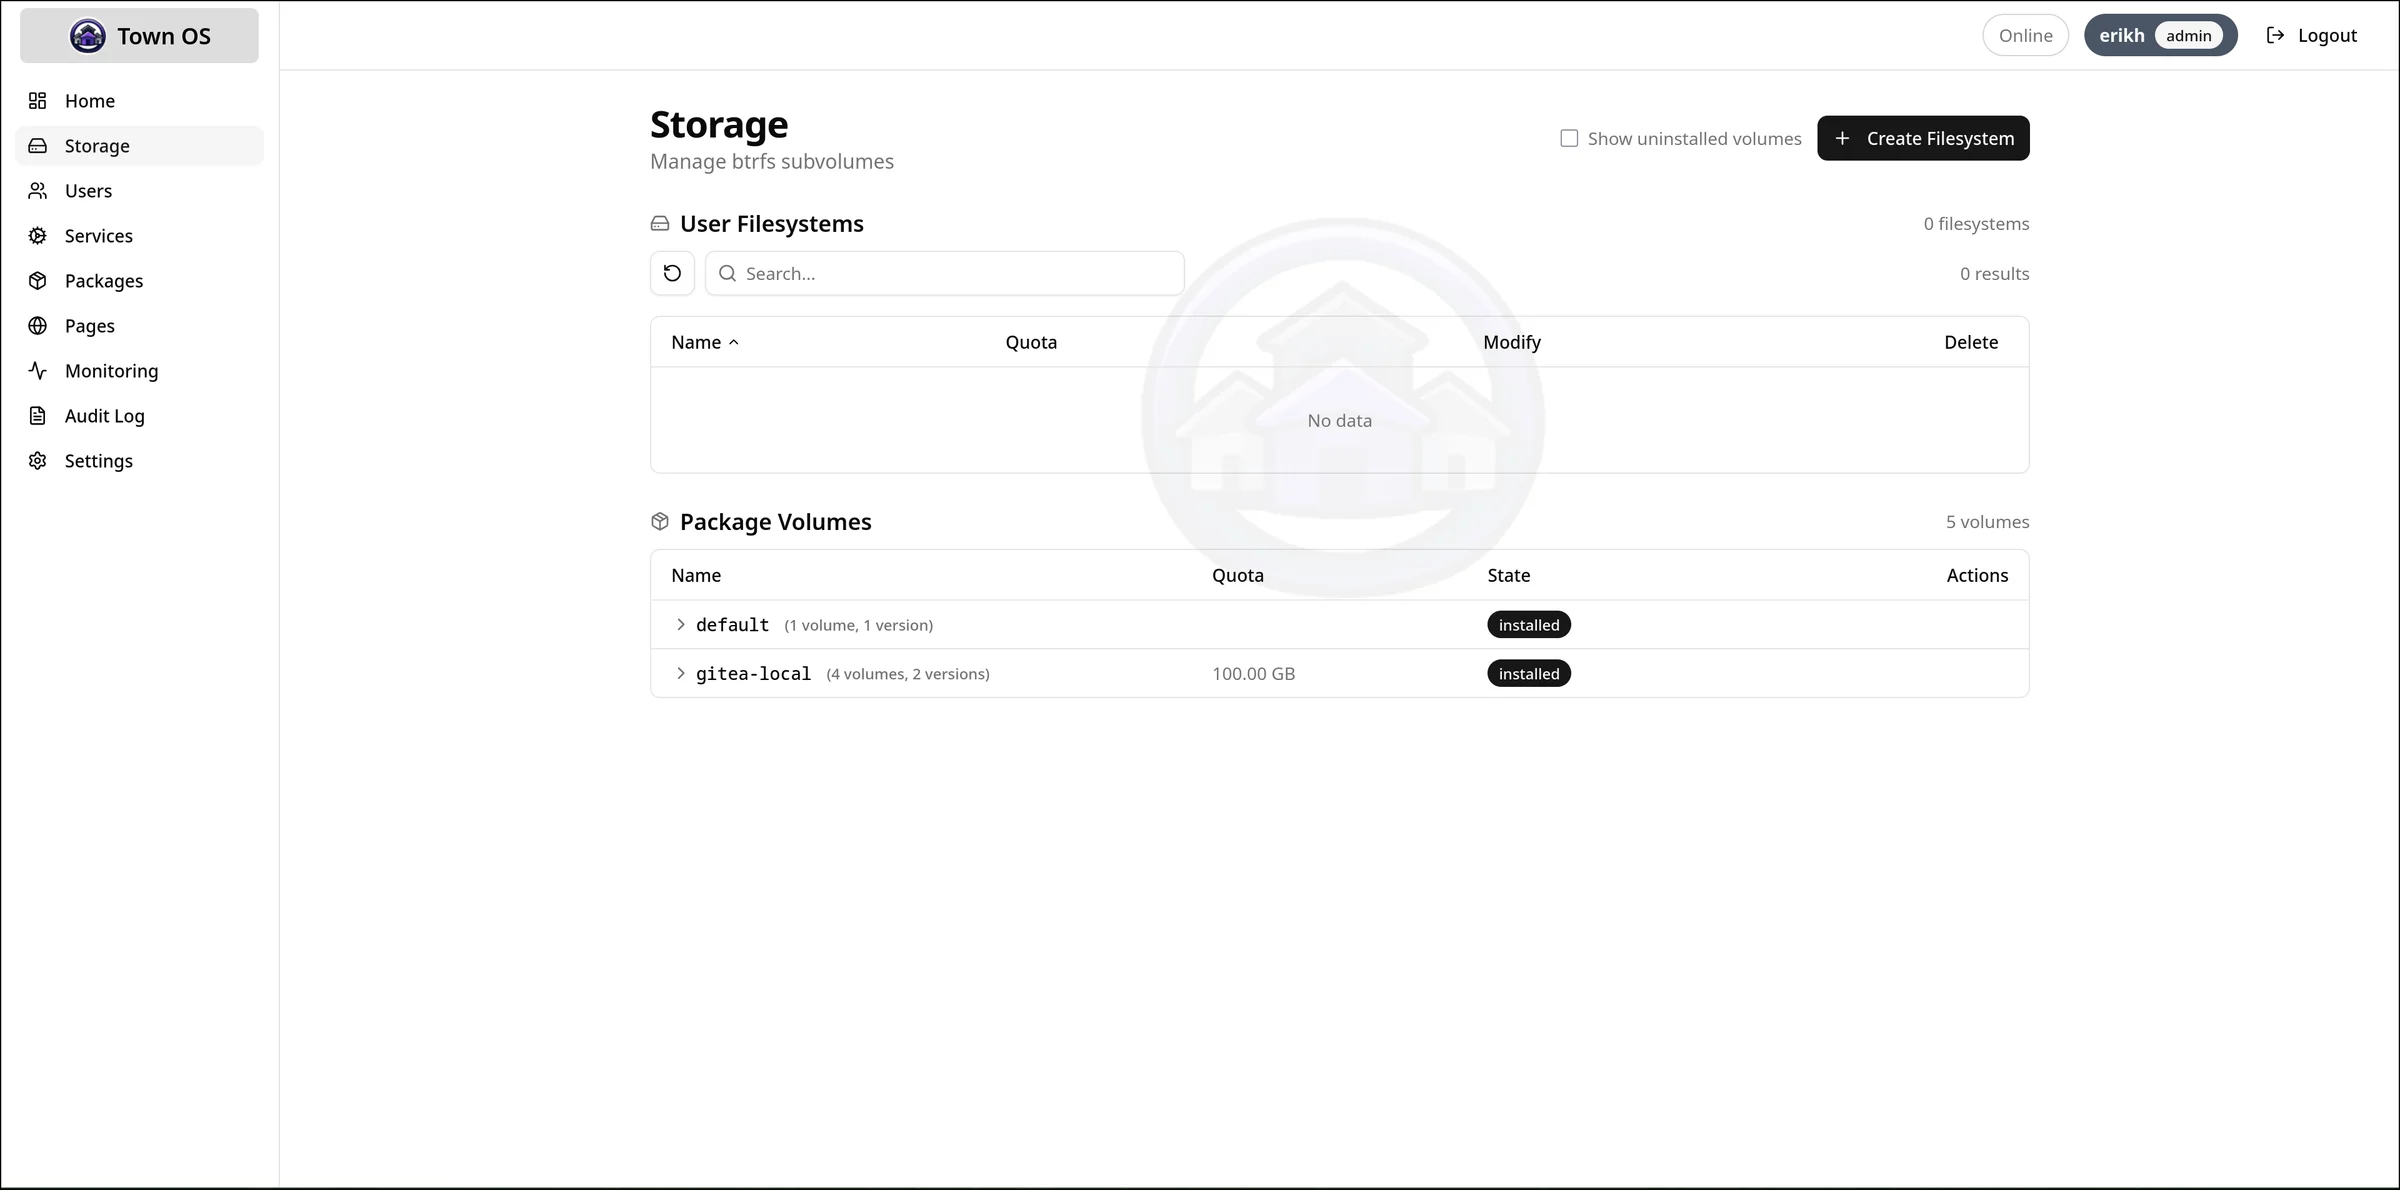Expand the gitea-local package volume row

pyautogui.click(x=681, y=674)
